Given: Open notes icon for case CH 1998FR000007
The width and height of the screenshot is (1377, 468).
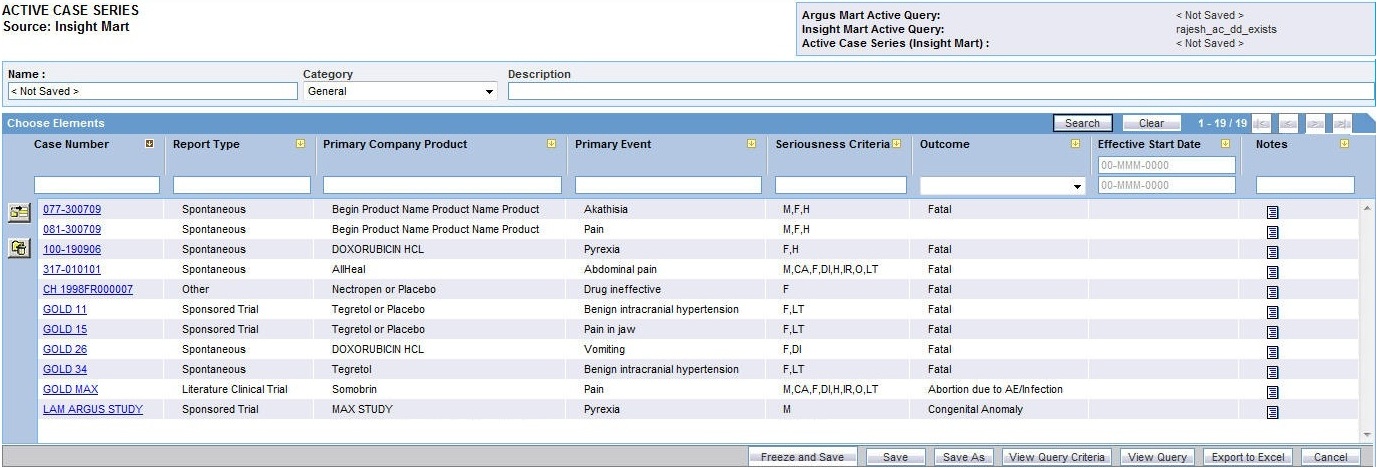Looking at the screenshot, I should (1273, 292).
